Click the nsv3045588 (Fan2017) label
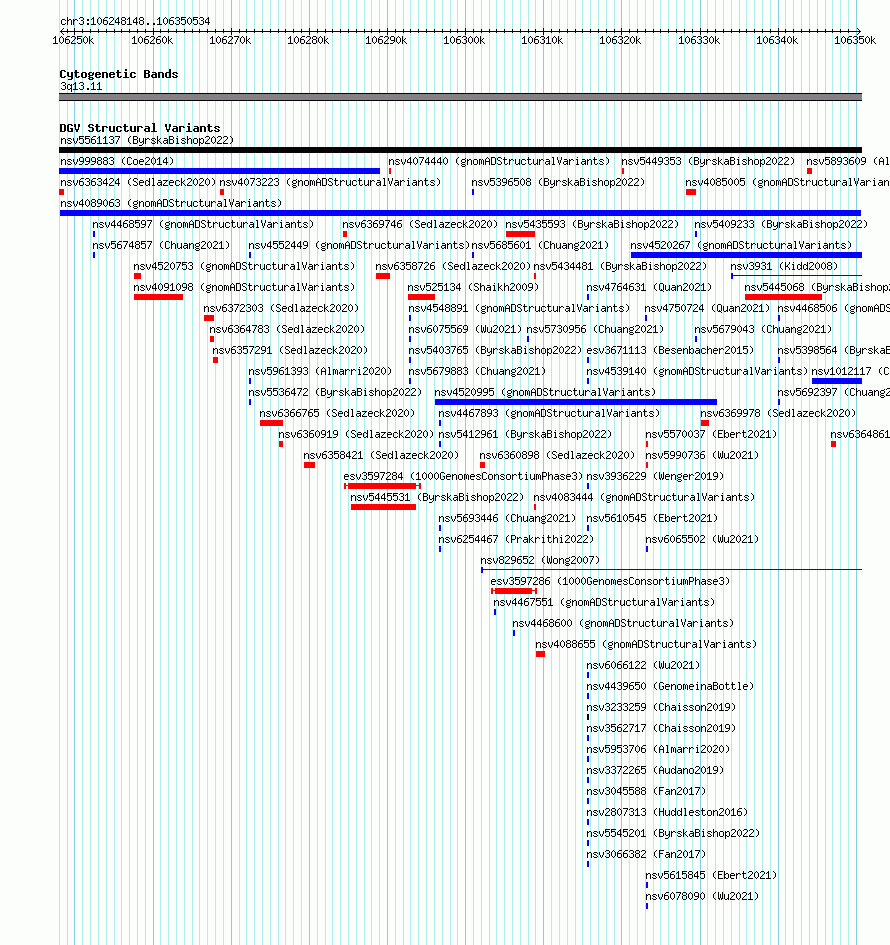 coord(646,791)
